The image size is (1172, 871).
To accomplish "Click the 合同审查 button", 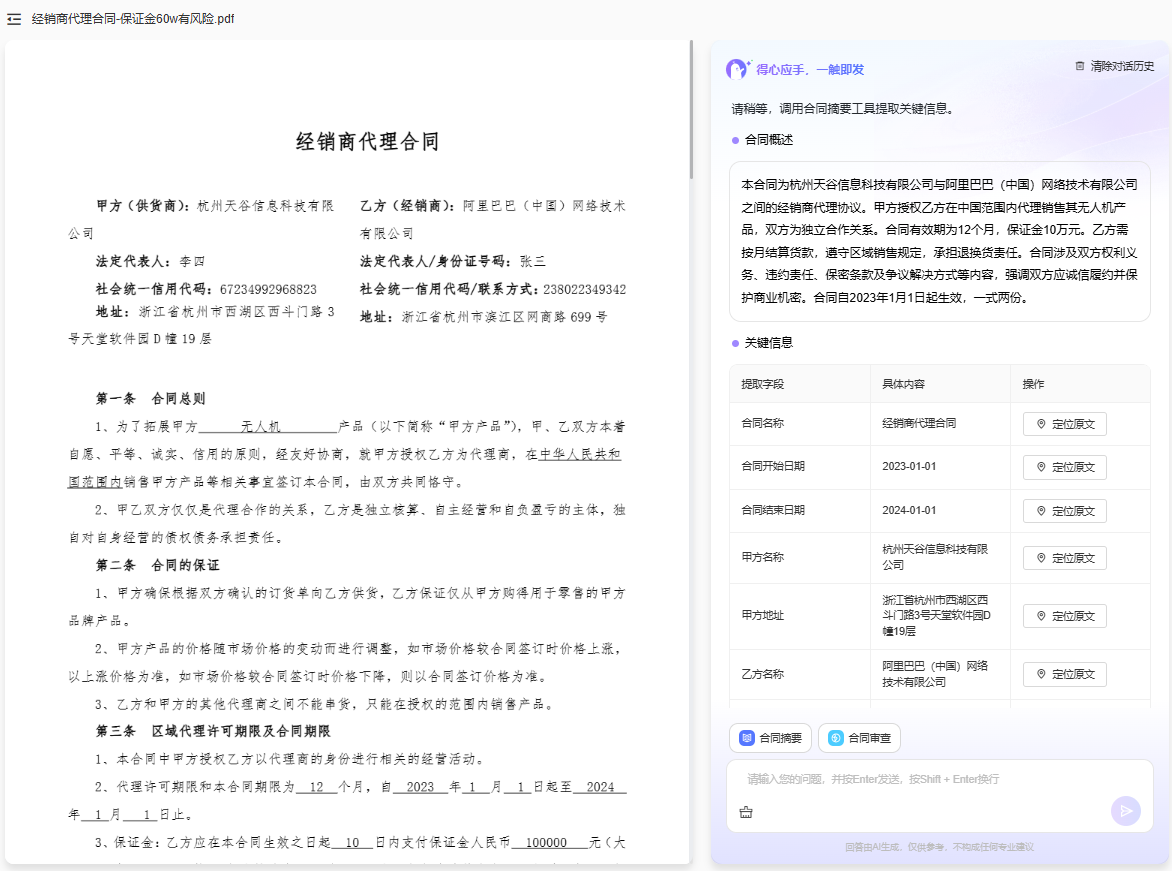I will (859, 738).
